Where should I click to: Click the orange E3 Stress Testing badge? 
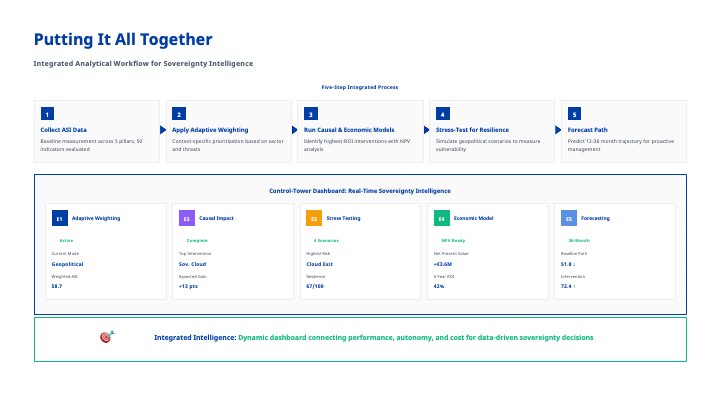(313, 218)
